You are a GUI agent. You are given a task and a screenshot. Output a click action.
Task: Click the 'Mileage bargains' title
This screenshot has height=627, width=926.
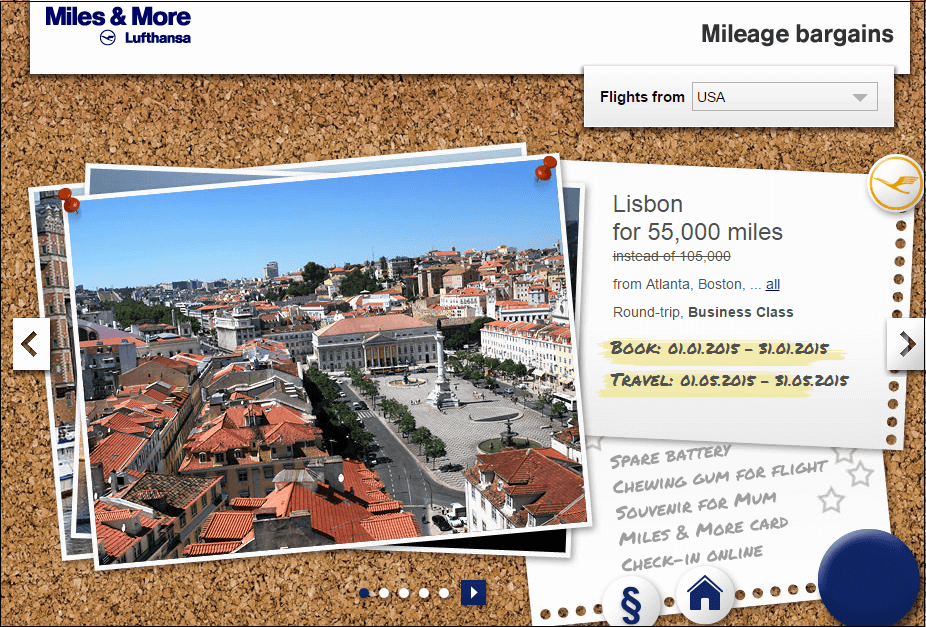[x=797, y=34]
